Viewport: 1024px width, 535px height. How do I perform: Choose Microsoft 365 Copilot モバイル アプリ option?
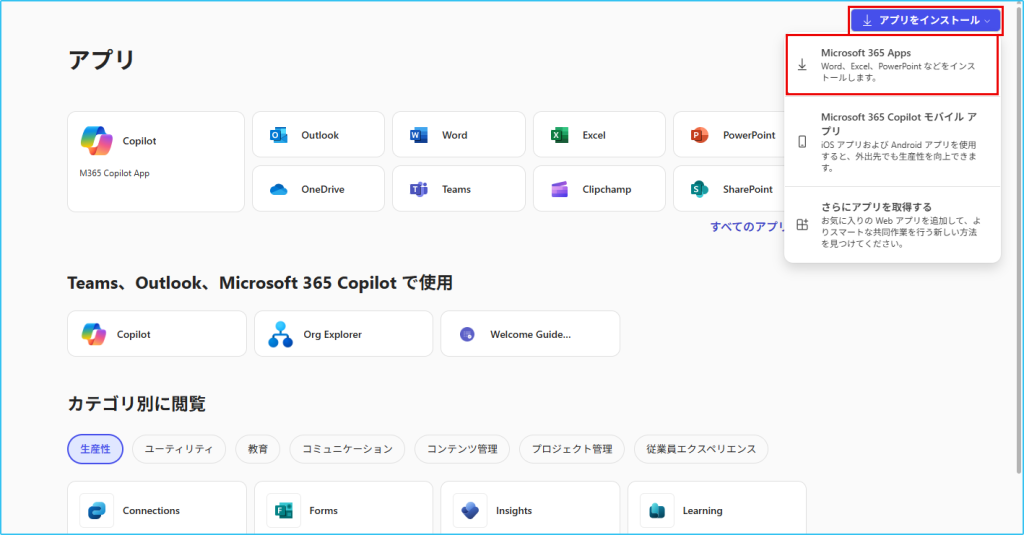892,142
